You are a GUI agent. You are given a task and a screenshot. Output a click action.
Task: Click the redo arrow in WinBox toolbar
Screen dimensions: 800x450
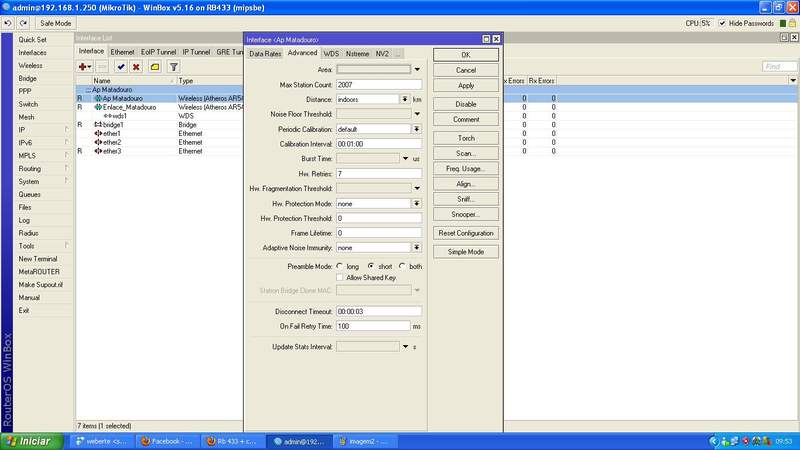pyautogui.click(x=23, y=23)
